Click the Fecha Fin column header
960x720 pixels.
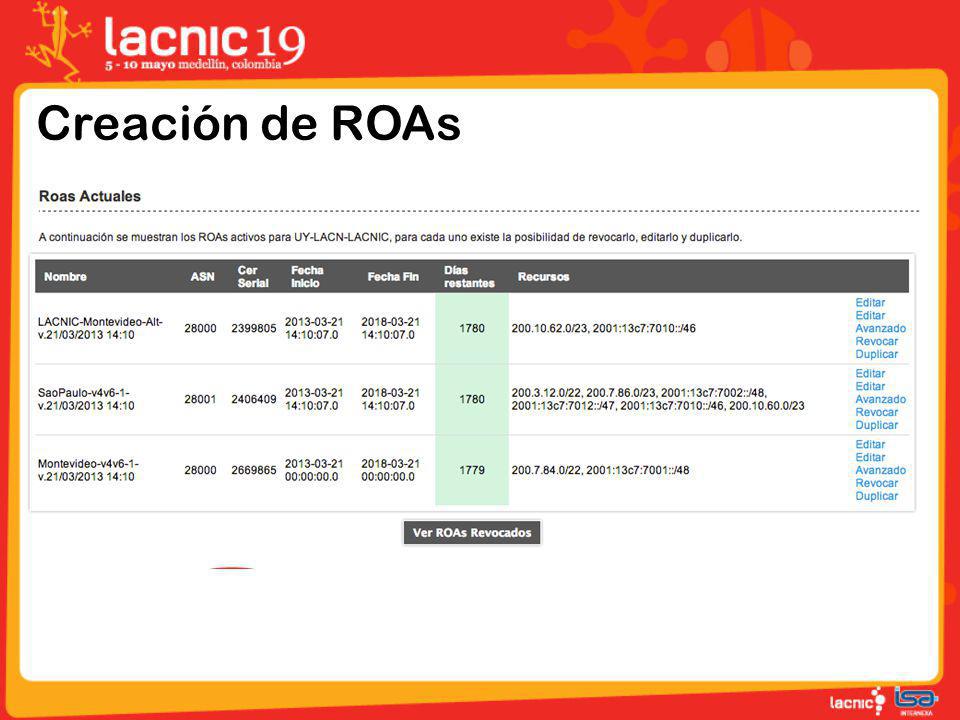[393, 277]
